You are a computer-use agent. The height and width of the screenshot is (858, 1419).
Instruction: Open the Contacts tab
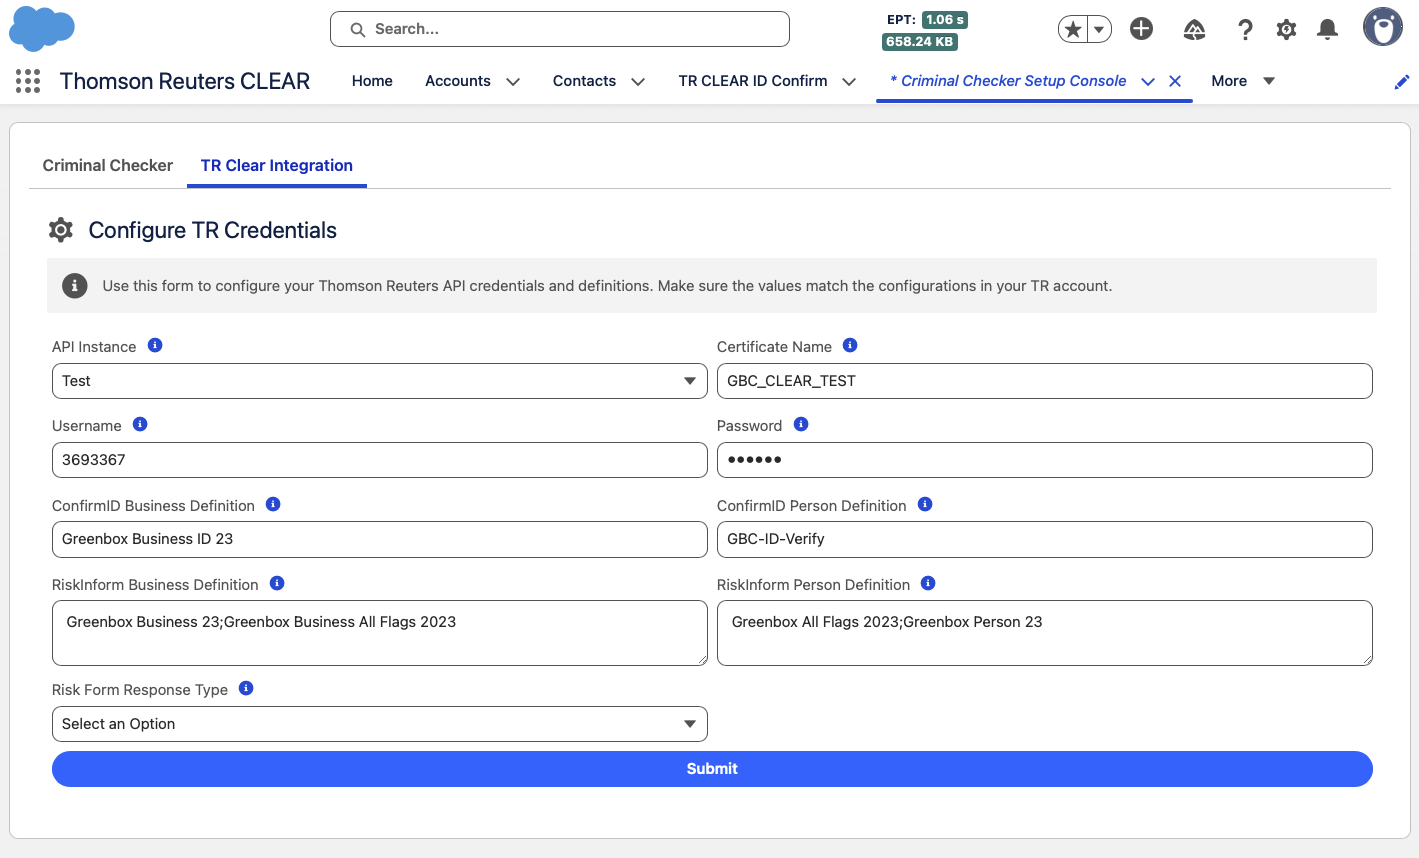coord(584,81)
